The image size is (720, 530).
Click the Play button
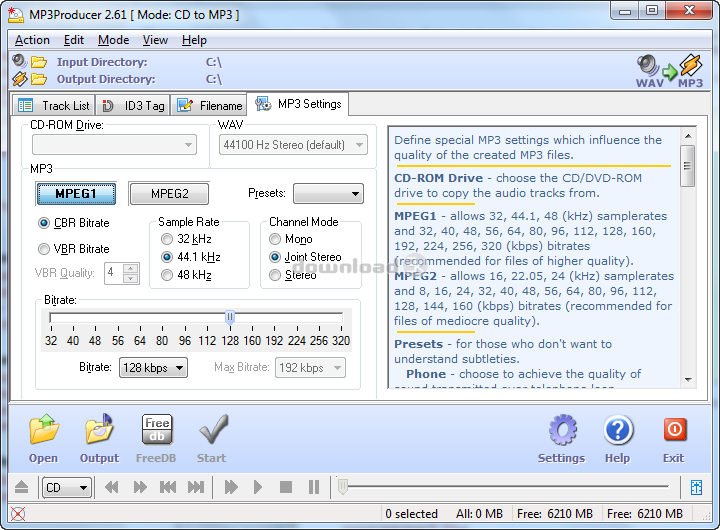(x=258, y=487)
